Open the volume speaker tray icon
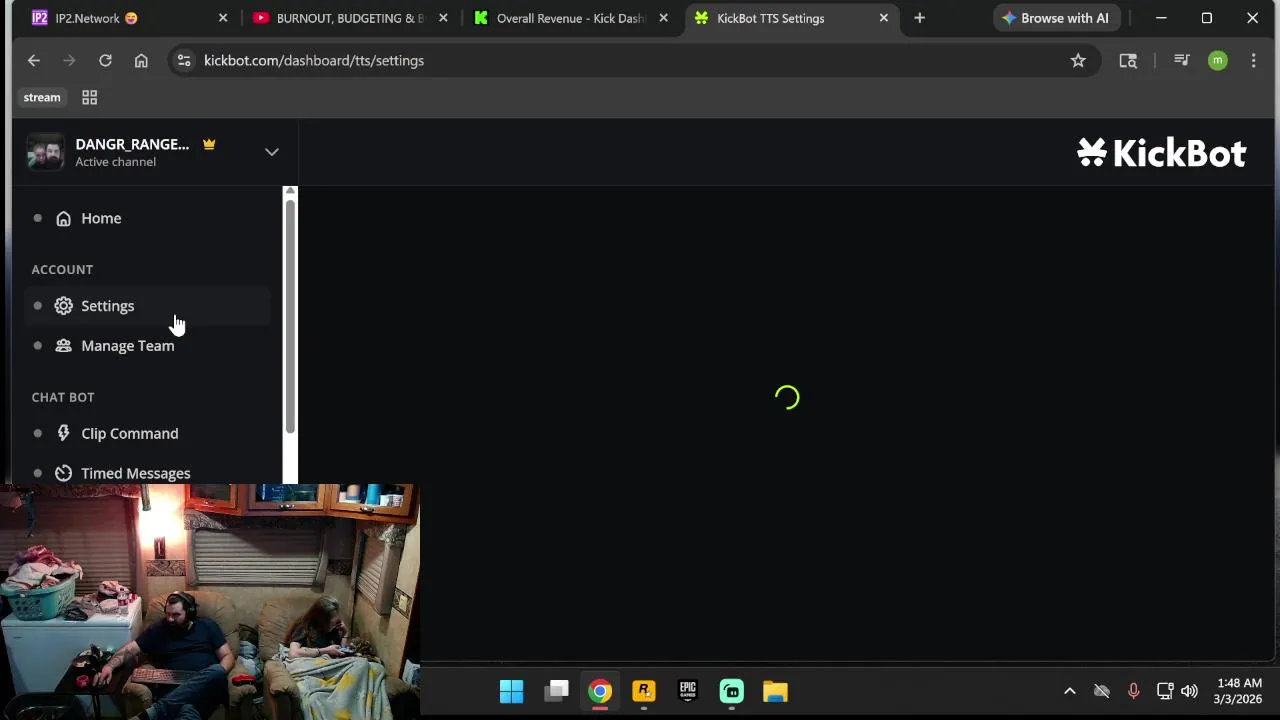This screenshot has width=1280, height=720. point(1189,691)
